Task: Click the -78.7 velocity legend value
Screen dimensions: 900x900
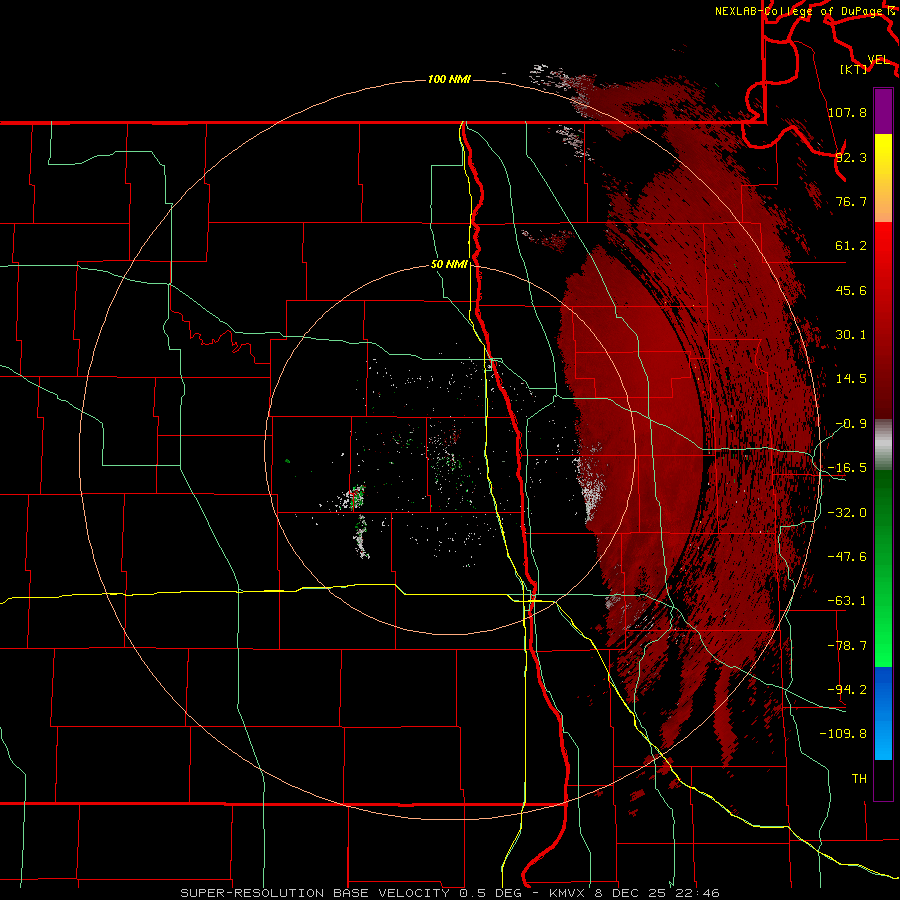Action: [847, 646]
